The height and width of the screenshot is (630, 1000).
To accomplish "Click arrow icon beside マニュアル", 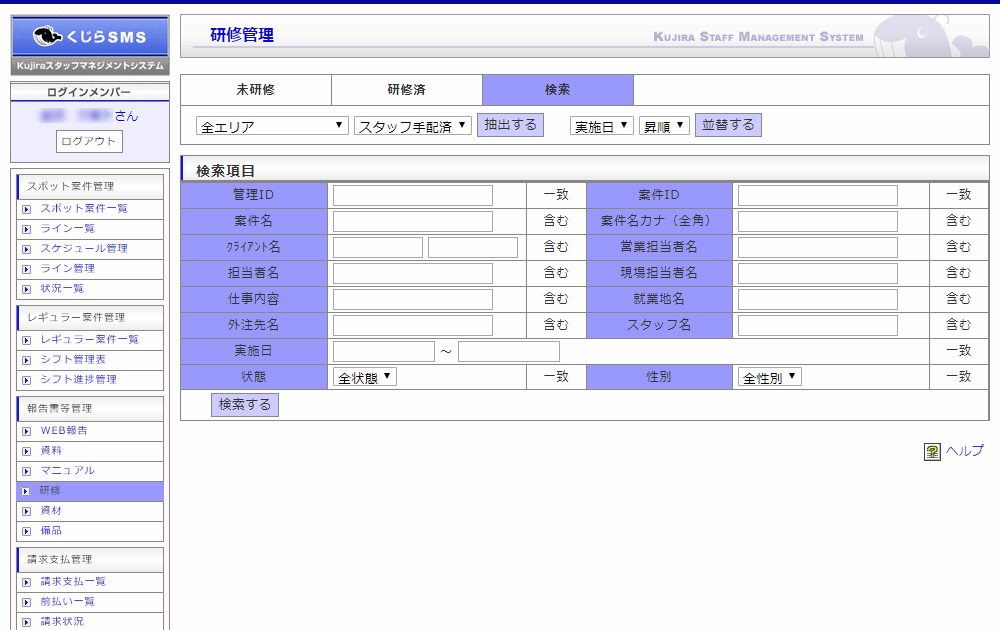I will 26,471.
